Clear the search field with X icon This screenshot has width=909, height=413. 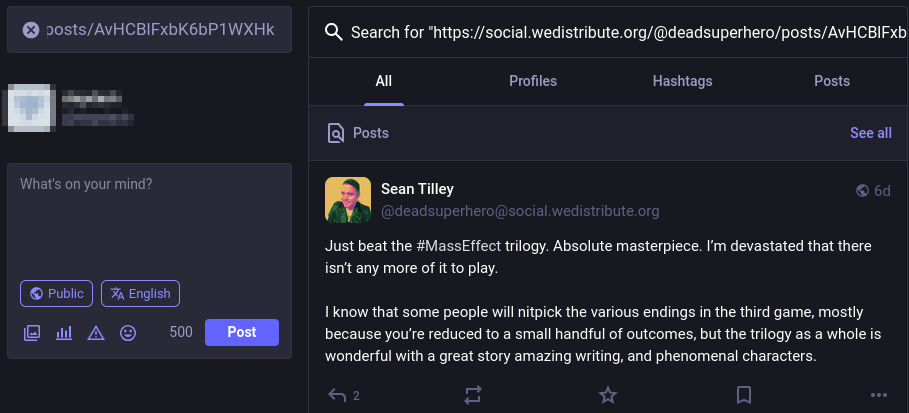tap(31, 30)
